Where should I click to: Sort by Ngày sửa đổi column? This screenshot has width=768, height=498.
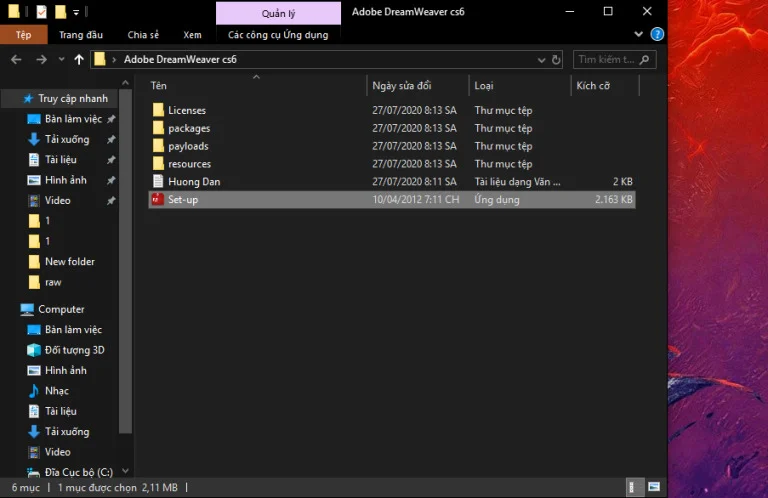(x=402, y=86)
